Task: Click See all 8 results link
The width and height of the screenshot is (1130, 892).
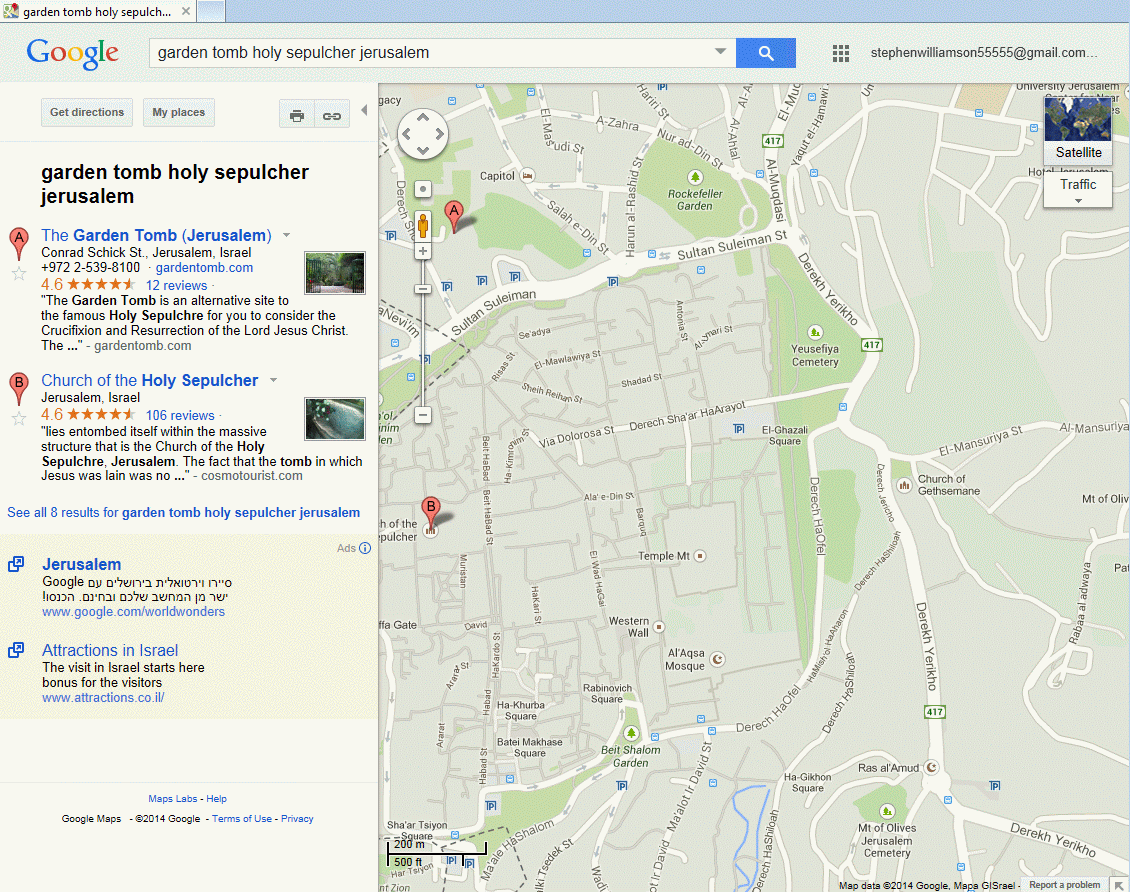Action: [x=184, y=512]
